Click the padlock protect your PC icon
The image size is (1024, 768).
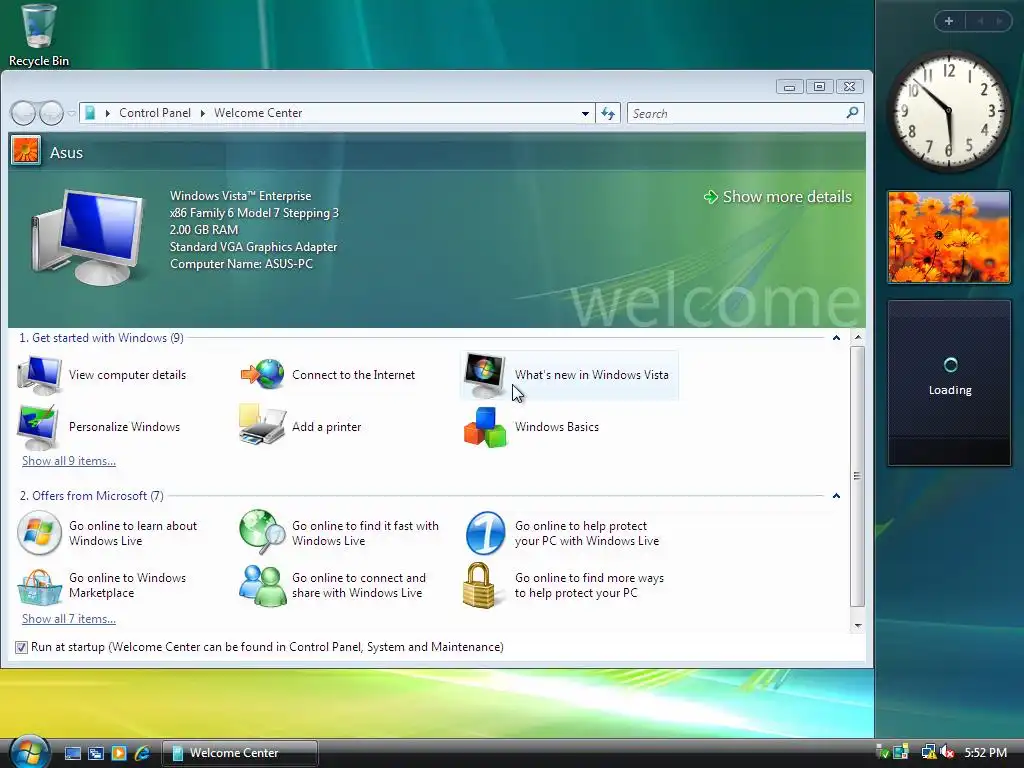[479, 585]
